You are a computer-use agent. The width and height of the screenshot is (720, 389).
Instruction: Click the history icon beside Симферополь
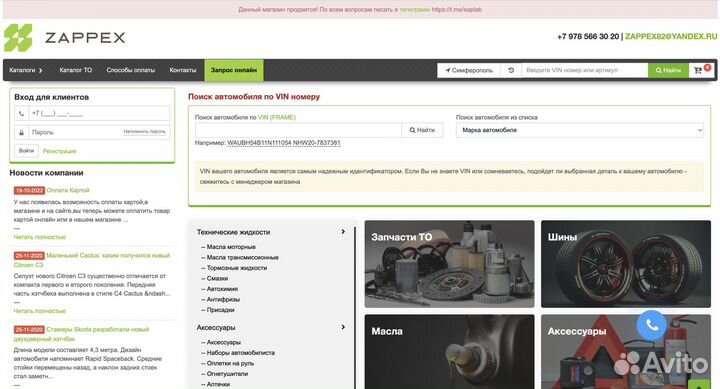511,70
